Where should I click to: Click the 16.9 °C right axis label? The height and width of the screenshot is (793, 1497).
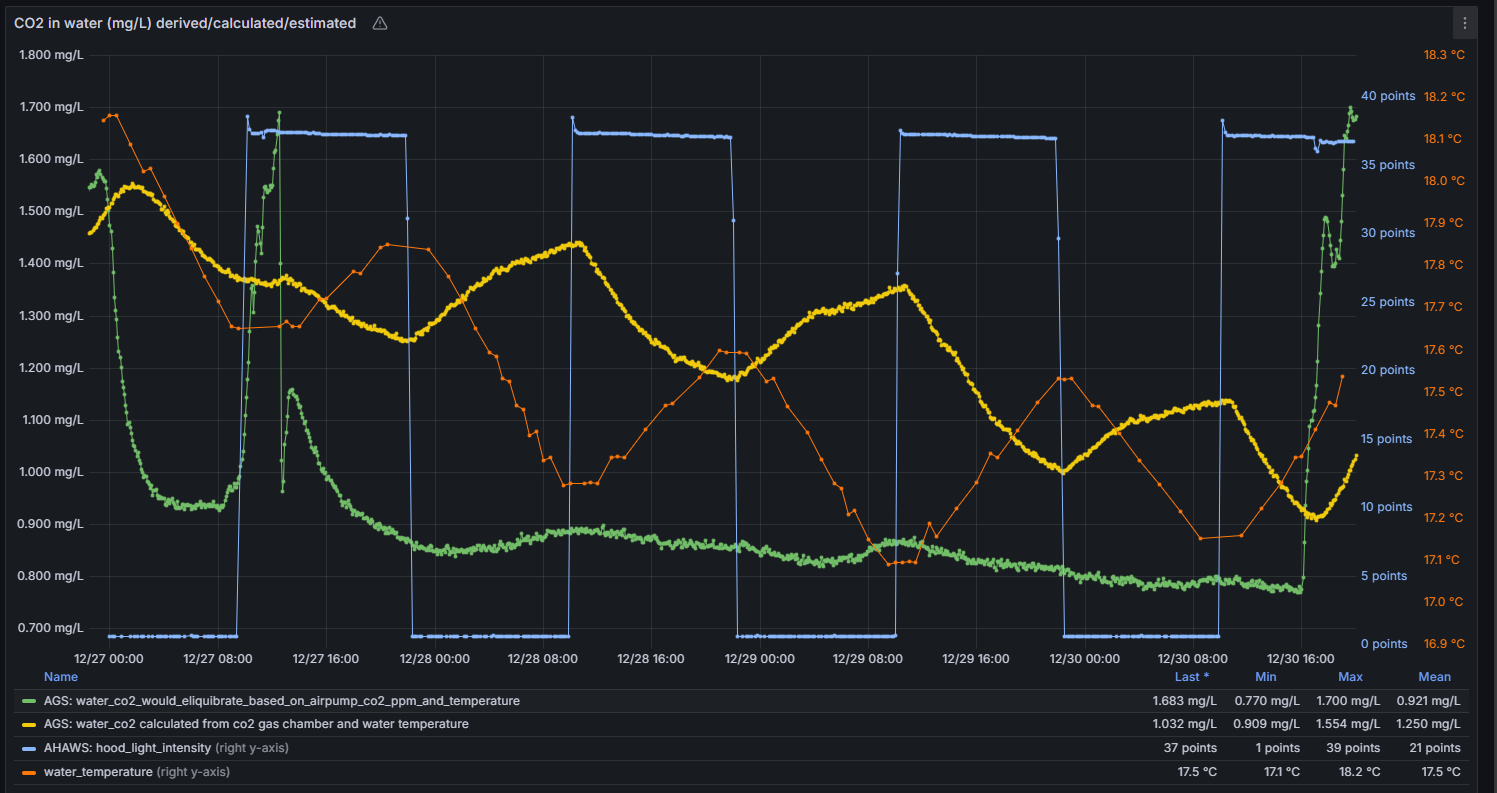(x=1444, y=644)
